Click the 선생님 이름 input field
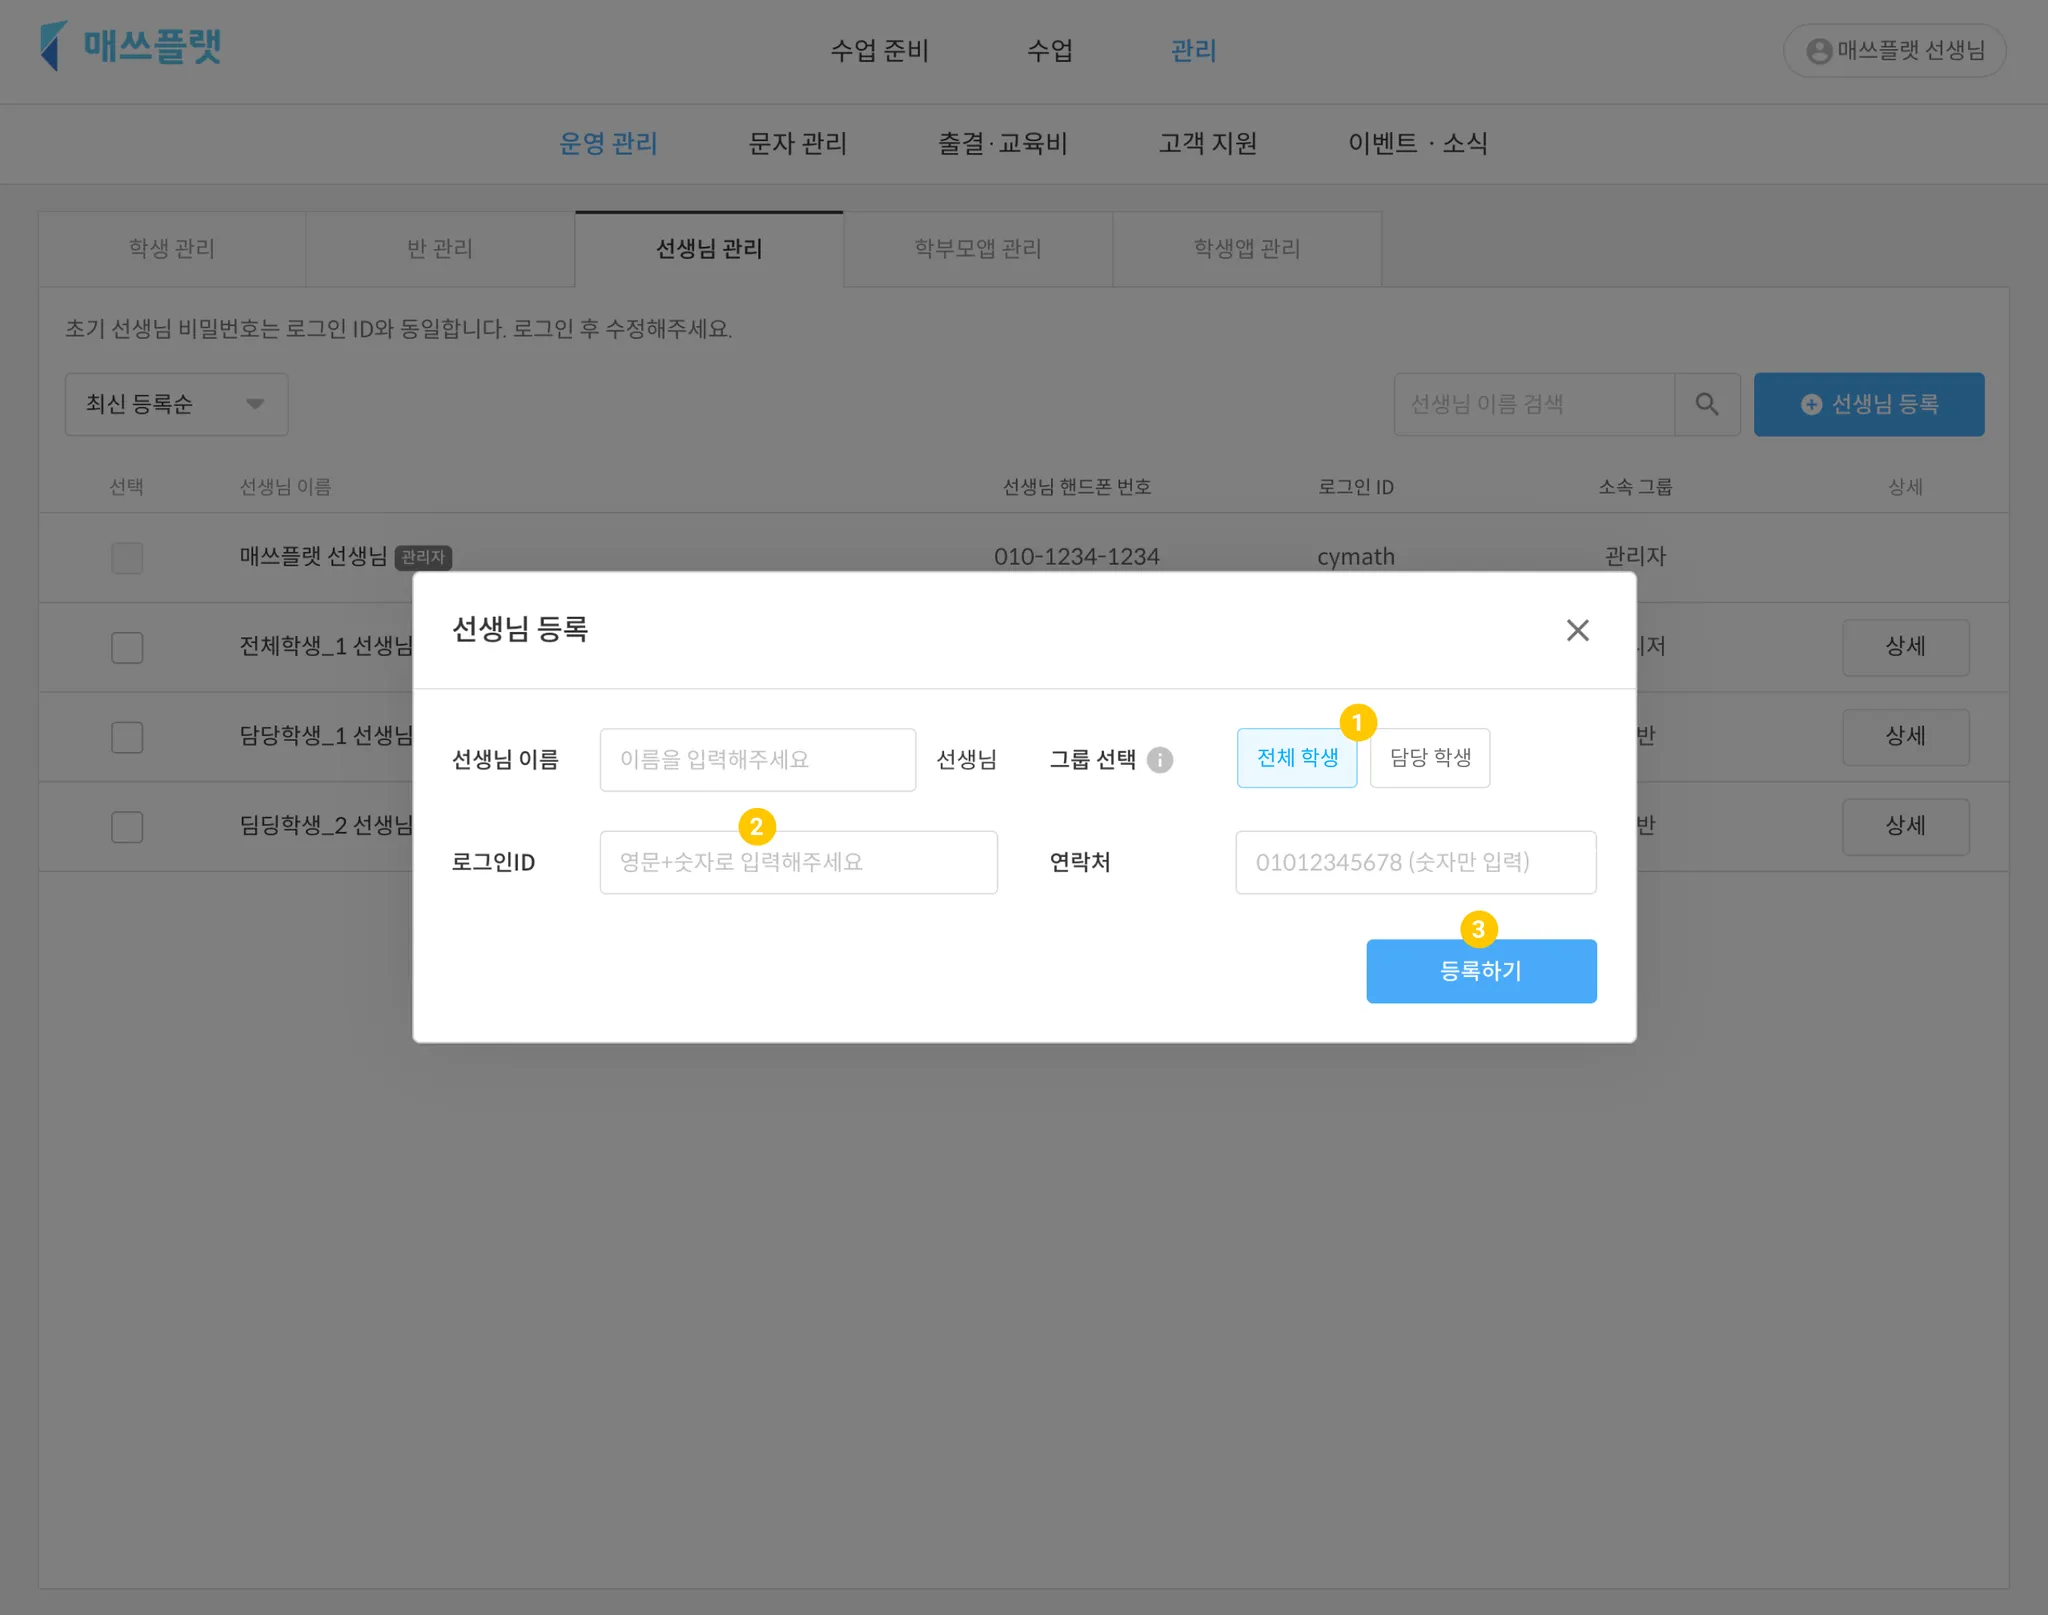 [757, 760]
